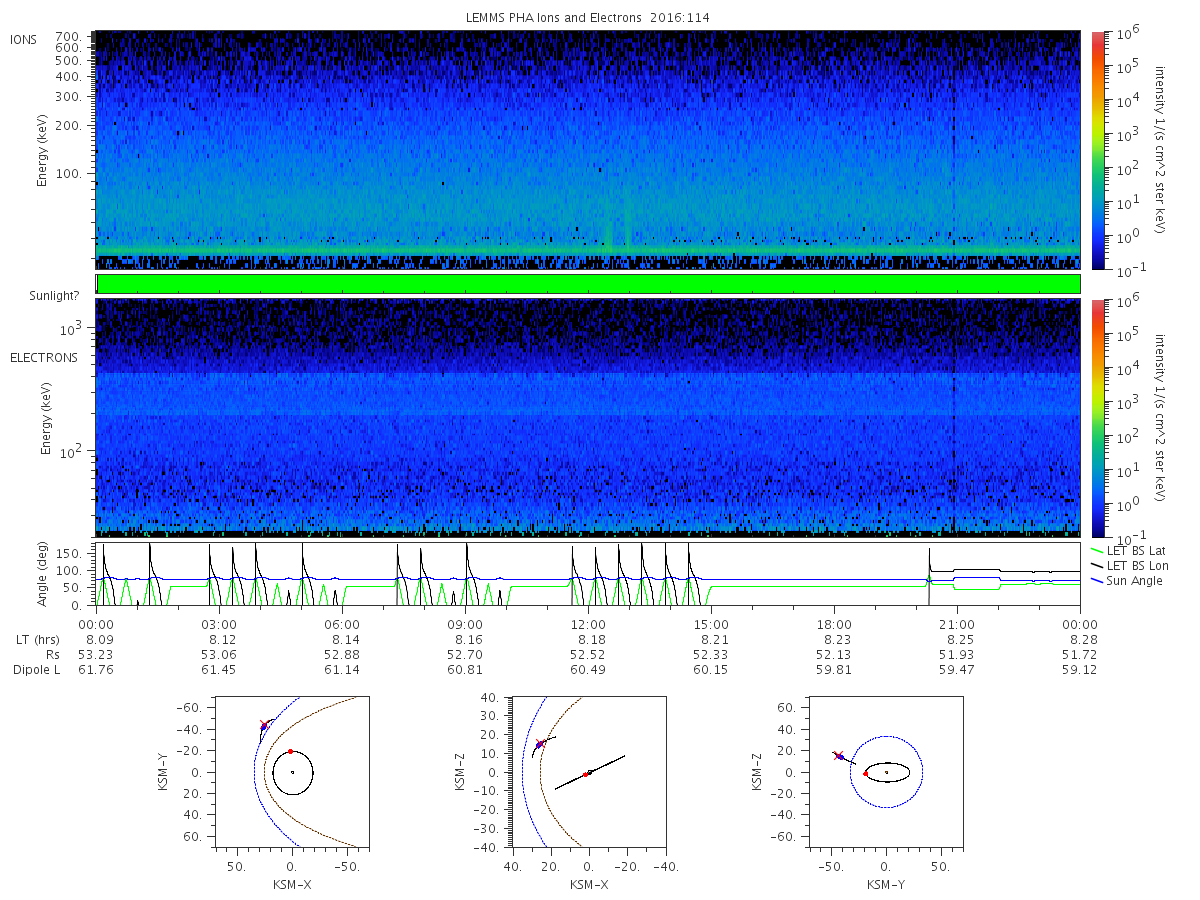Image resolution: width=1200 pixels, height=900 pixels.
Task: Click the Dipole L row label
Action: [x=36, y=670]
